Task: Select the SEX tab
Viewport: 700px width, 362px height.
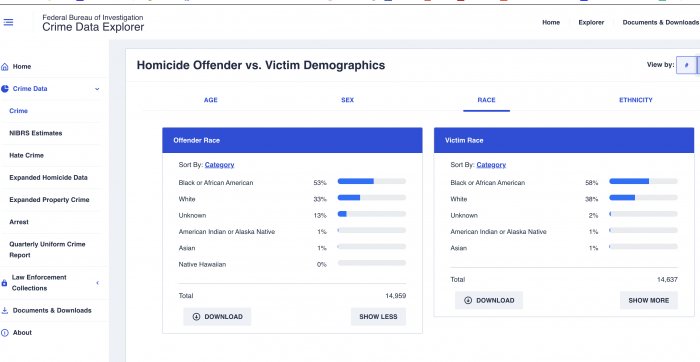Action: tap(347, 100)
